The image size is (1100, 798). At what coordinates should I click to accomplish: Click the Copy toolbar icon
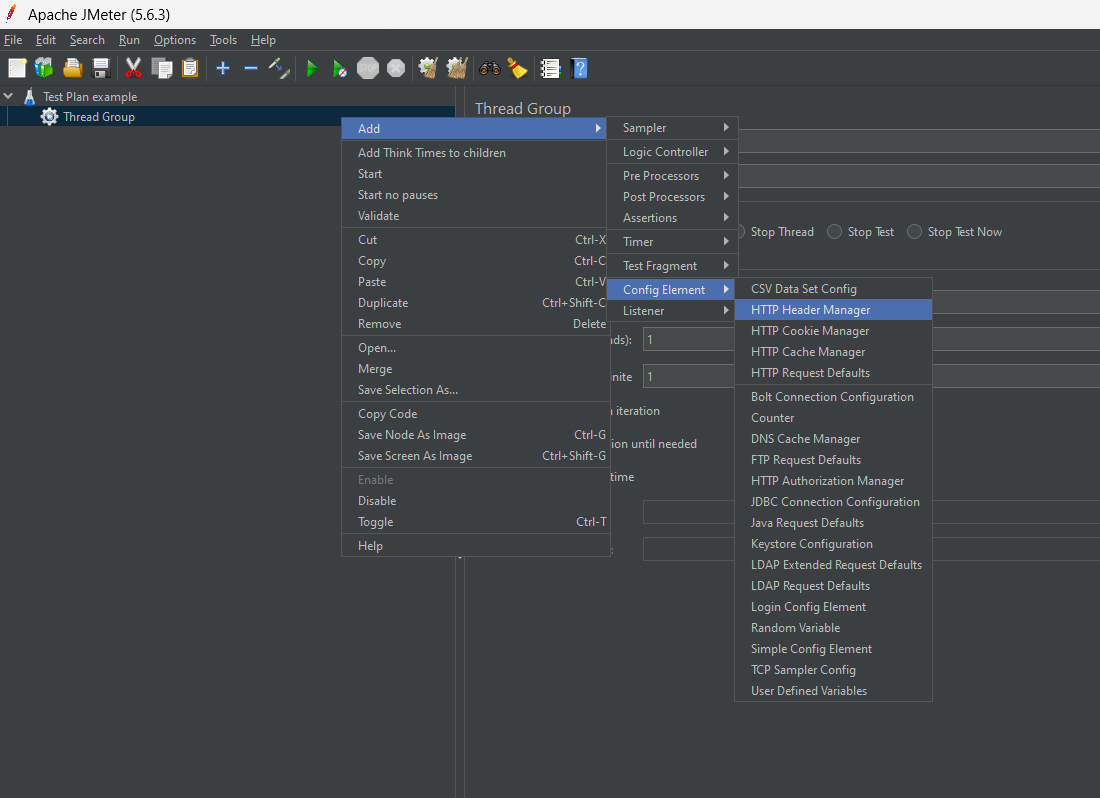(x=162, y=68)
